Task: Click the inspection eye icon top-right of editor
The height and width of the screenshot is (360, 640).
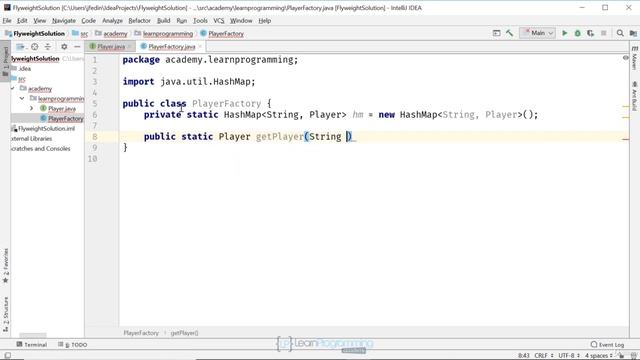Action: [x=626, y=58]
